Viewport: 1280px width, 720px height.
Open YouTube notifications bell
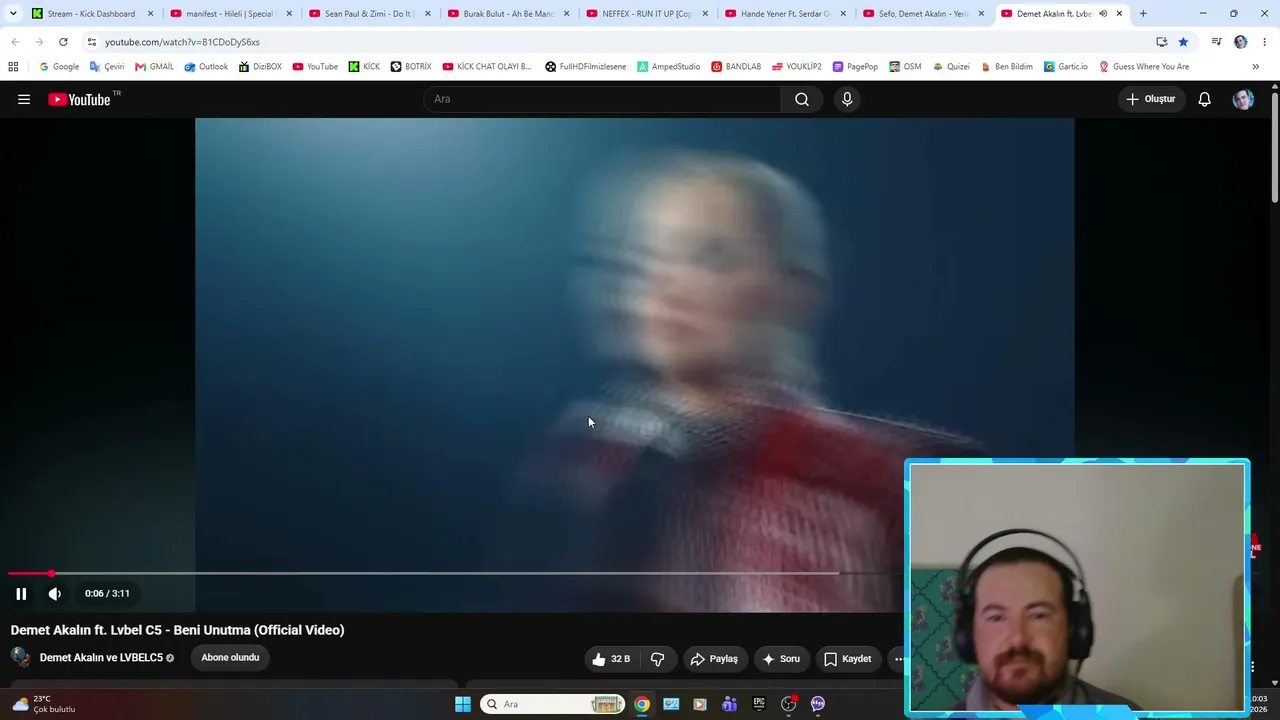(1205, 99)
